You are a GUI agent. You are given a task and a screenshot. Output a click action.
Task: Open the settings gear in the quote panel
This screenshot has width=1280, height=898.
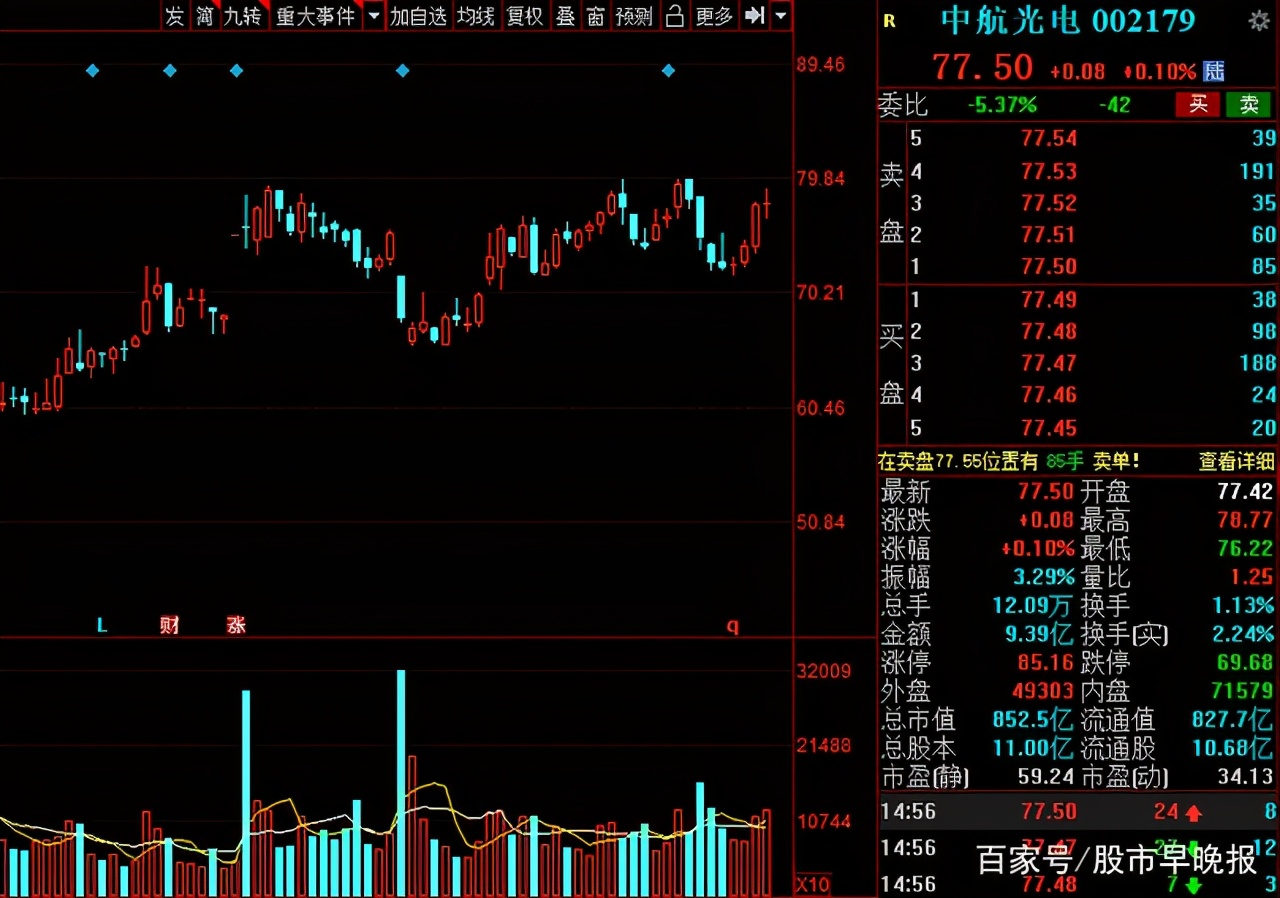pos(1259,21)
